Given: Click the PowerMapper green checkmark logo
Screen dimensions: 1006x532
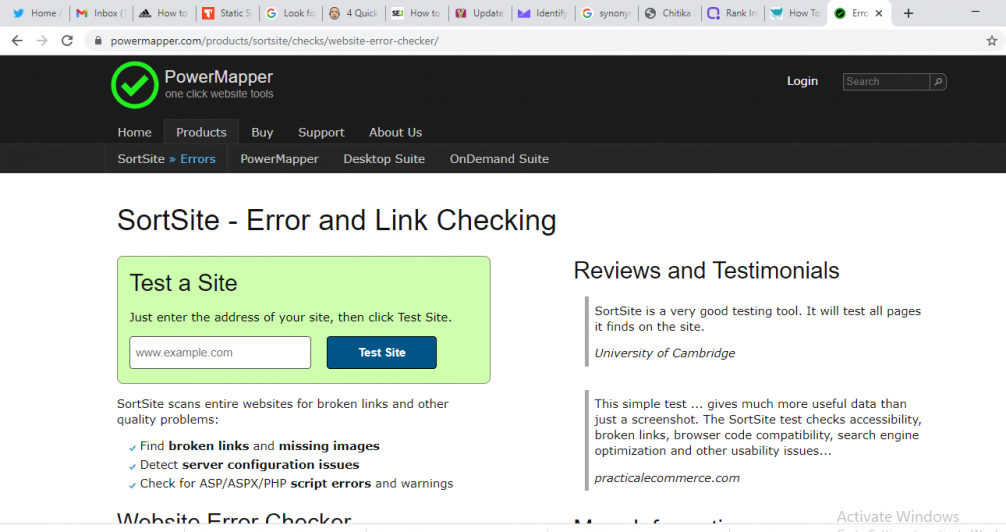Looking at the screenshot, I should [x=135, y=85].
